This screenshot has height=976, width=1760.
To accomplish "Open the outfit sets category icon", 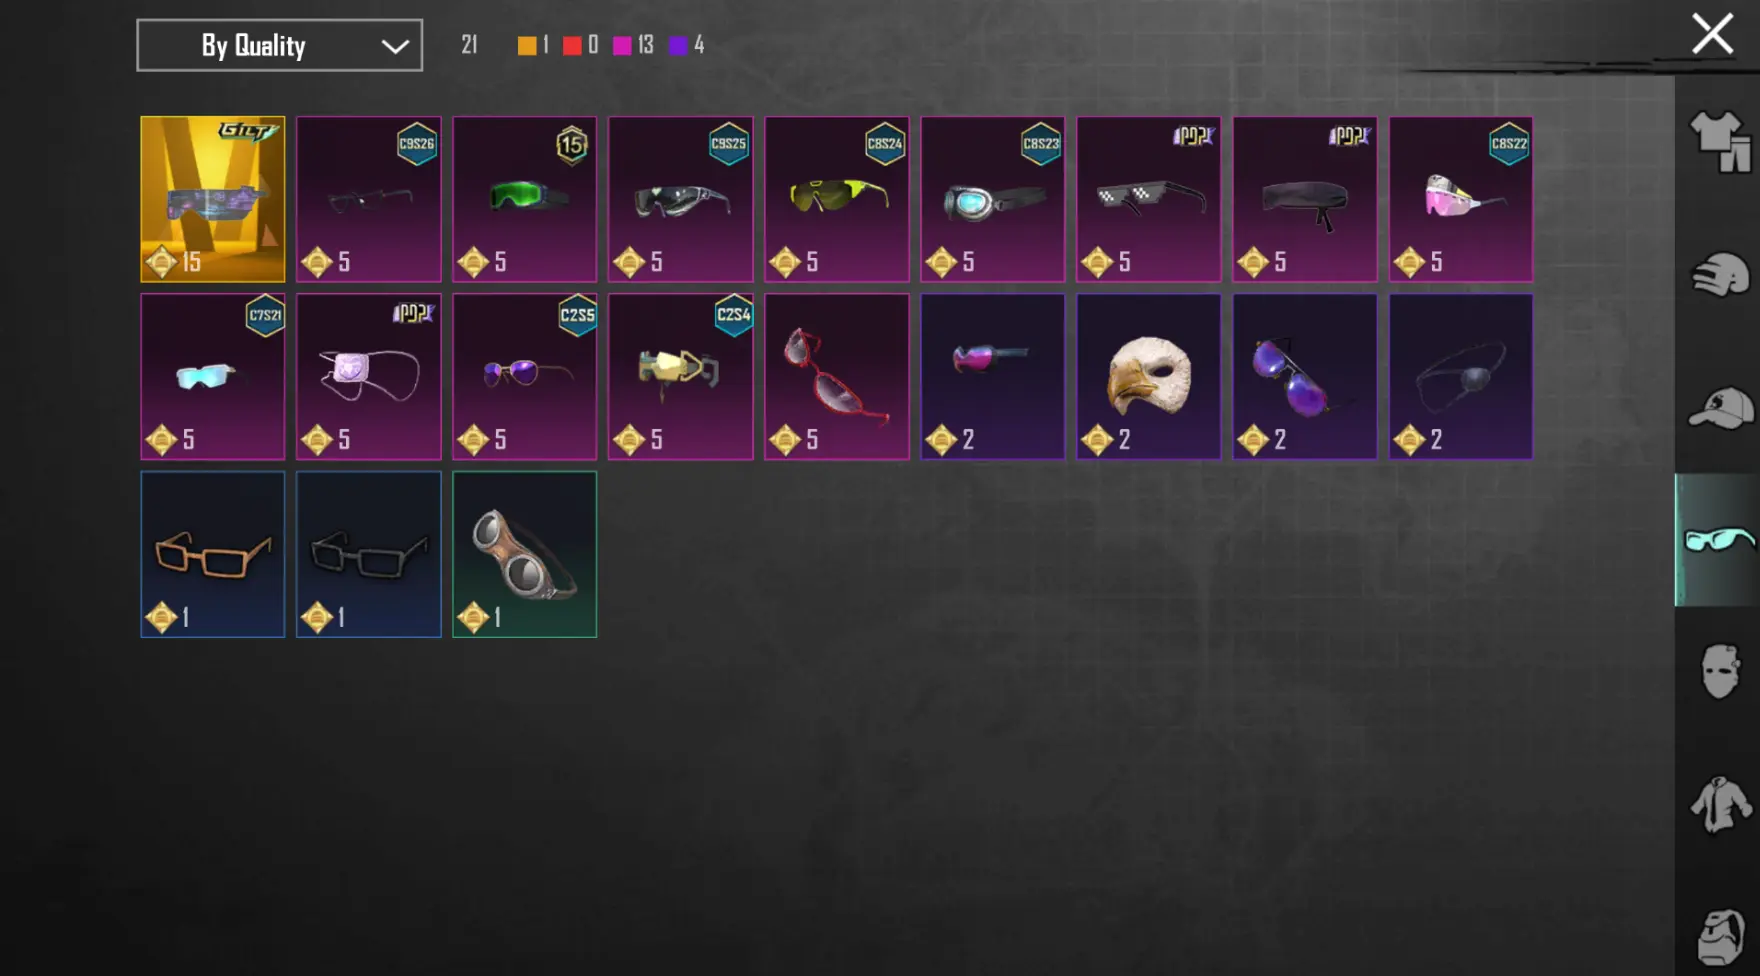I will coord(1720,141).
